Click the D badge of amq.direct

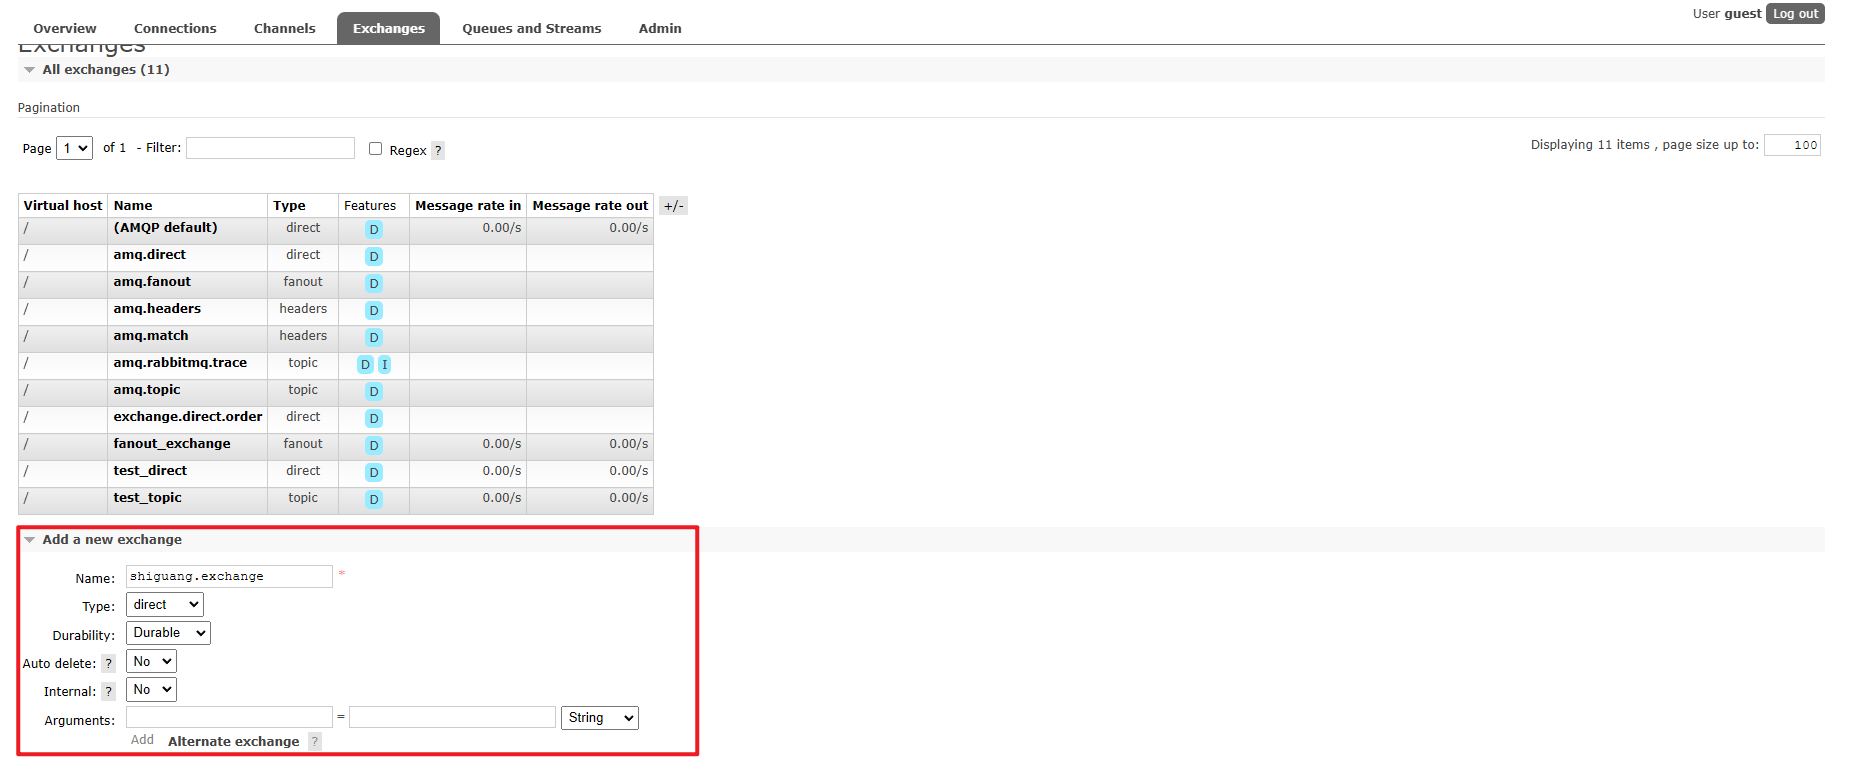374,256
